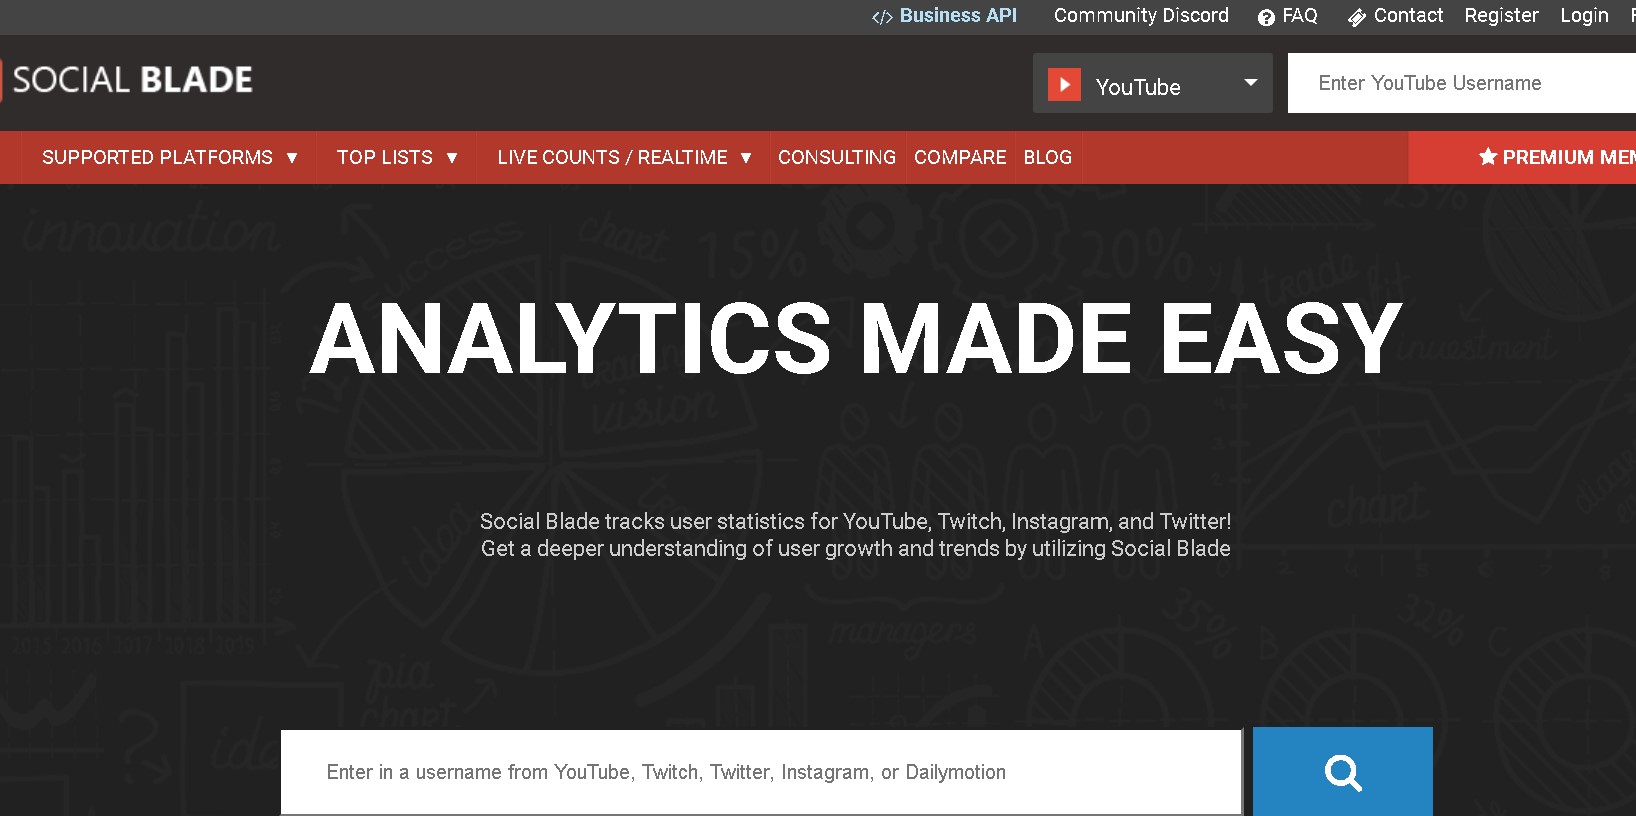The height and width of the screenshot is (816, 1636).
Task: Go to the Compare page
Action: [x=960, y=157]
